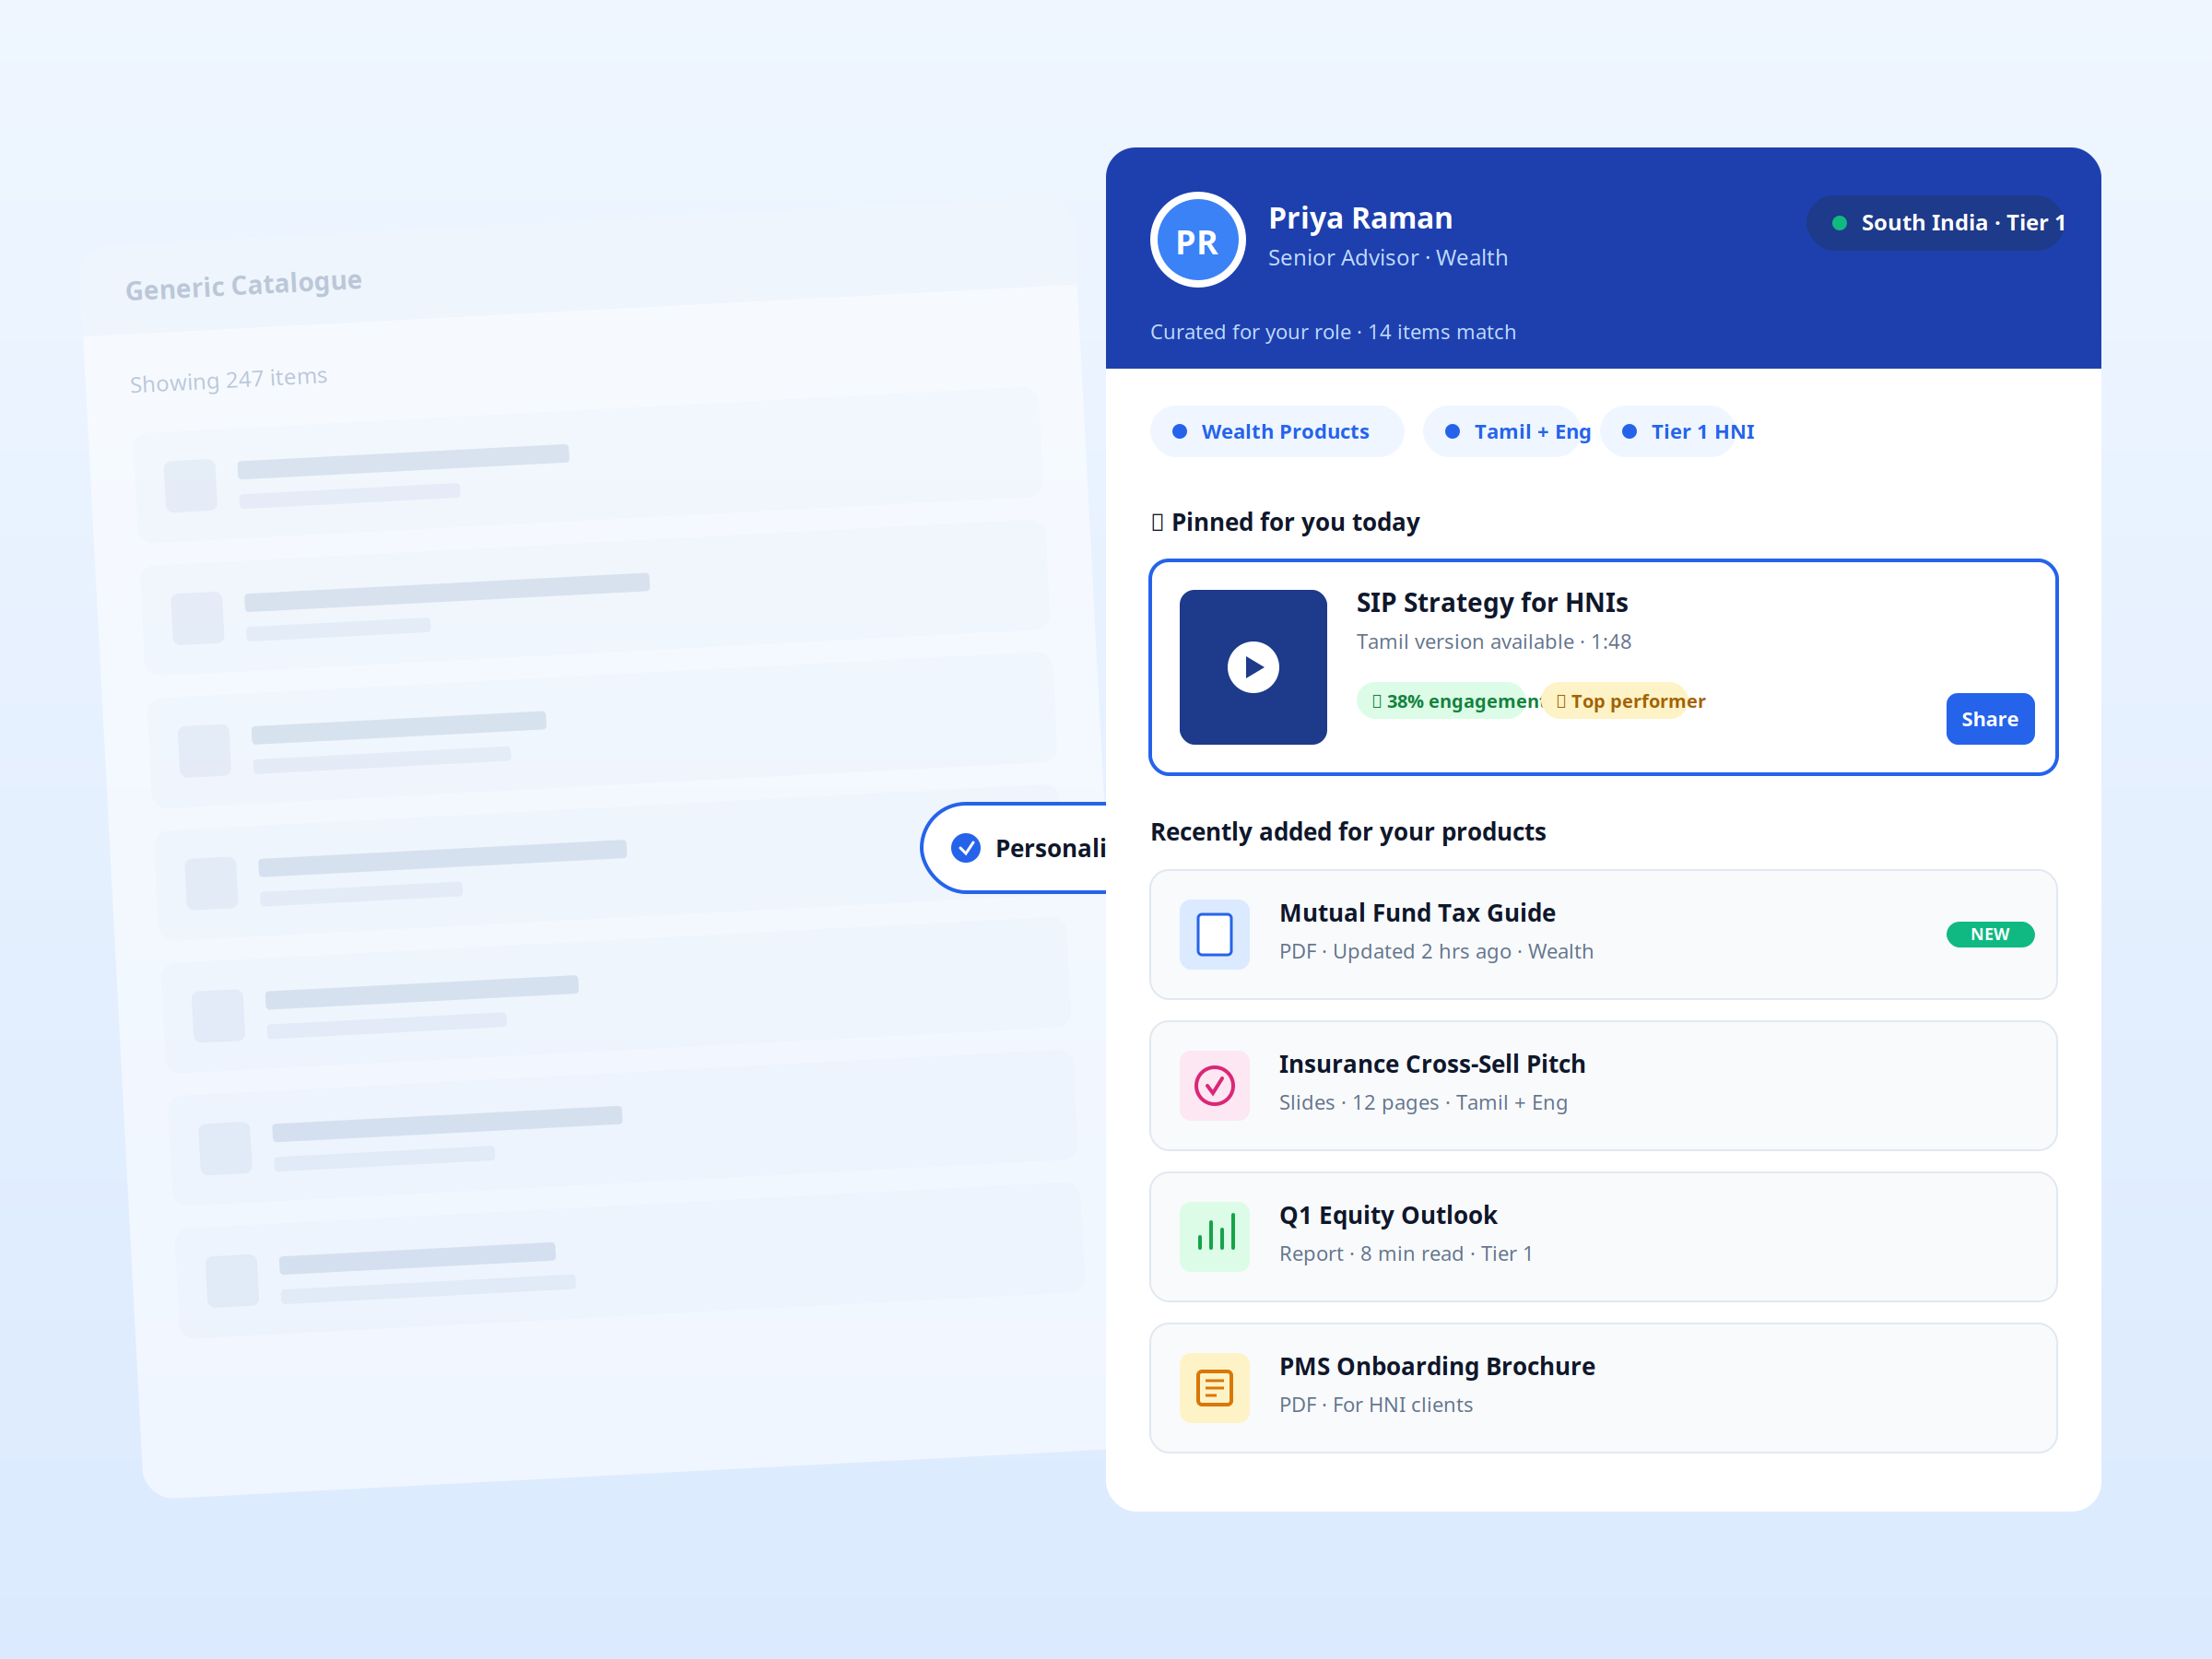Play the SIP Strategy video
This screenshot has height=1659, width=2212.
pyautogui.click(x=1253, y=667)
